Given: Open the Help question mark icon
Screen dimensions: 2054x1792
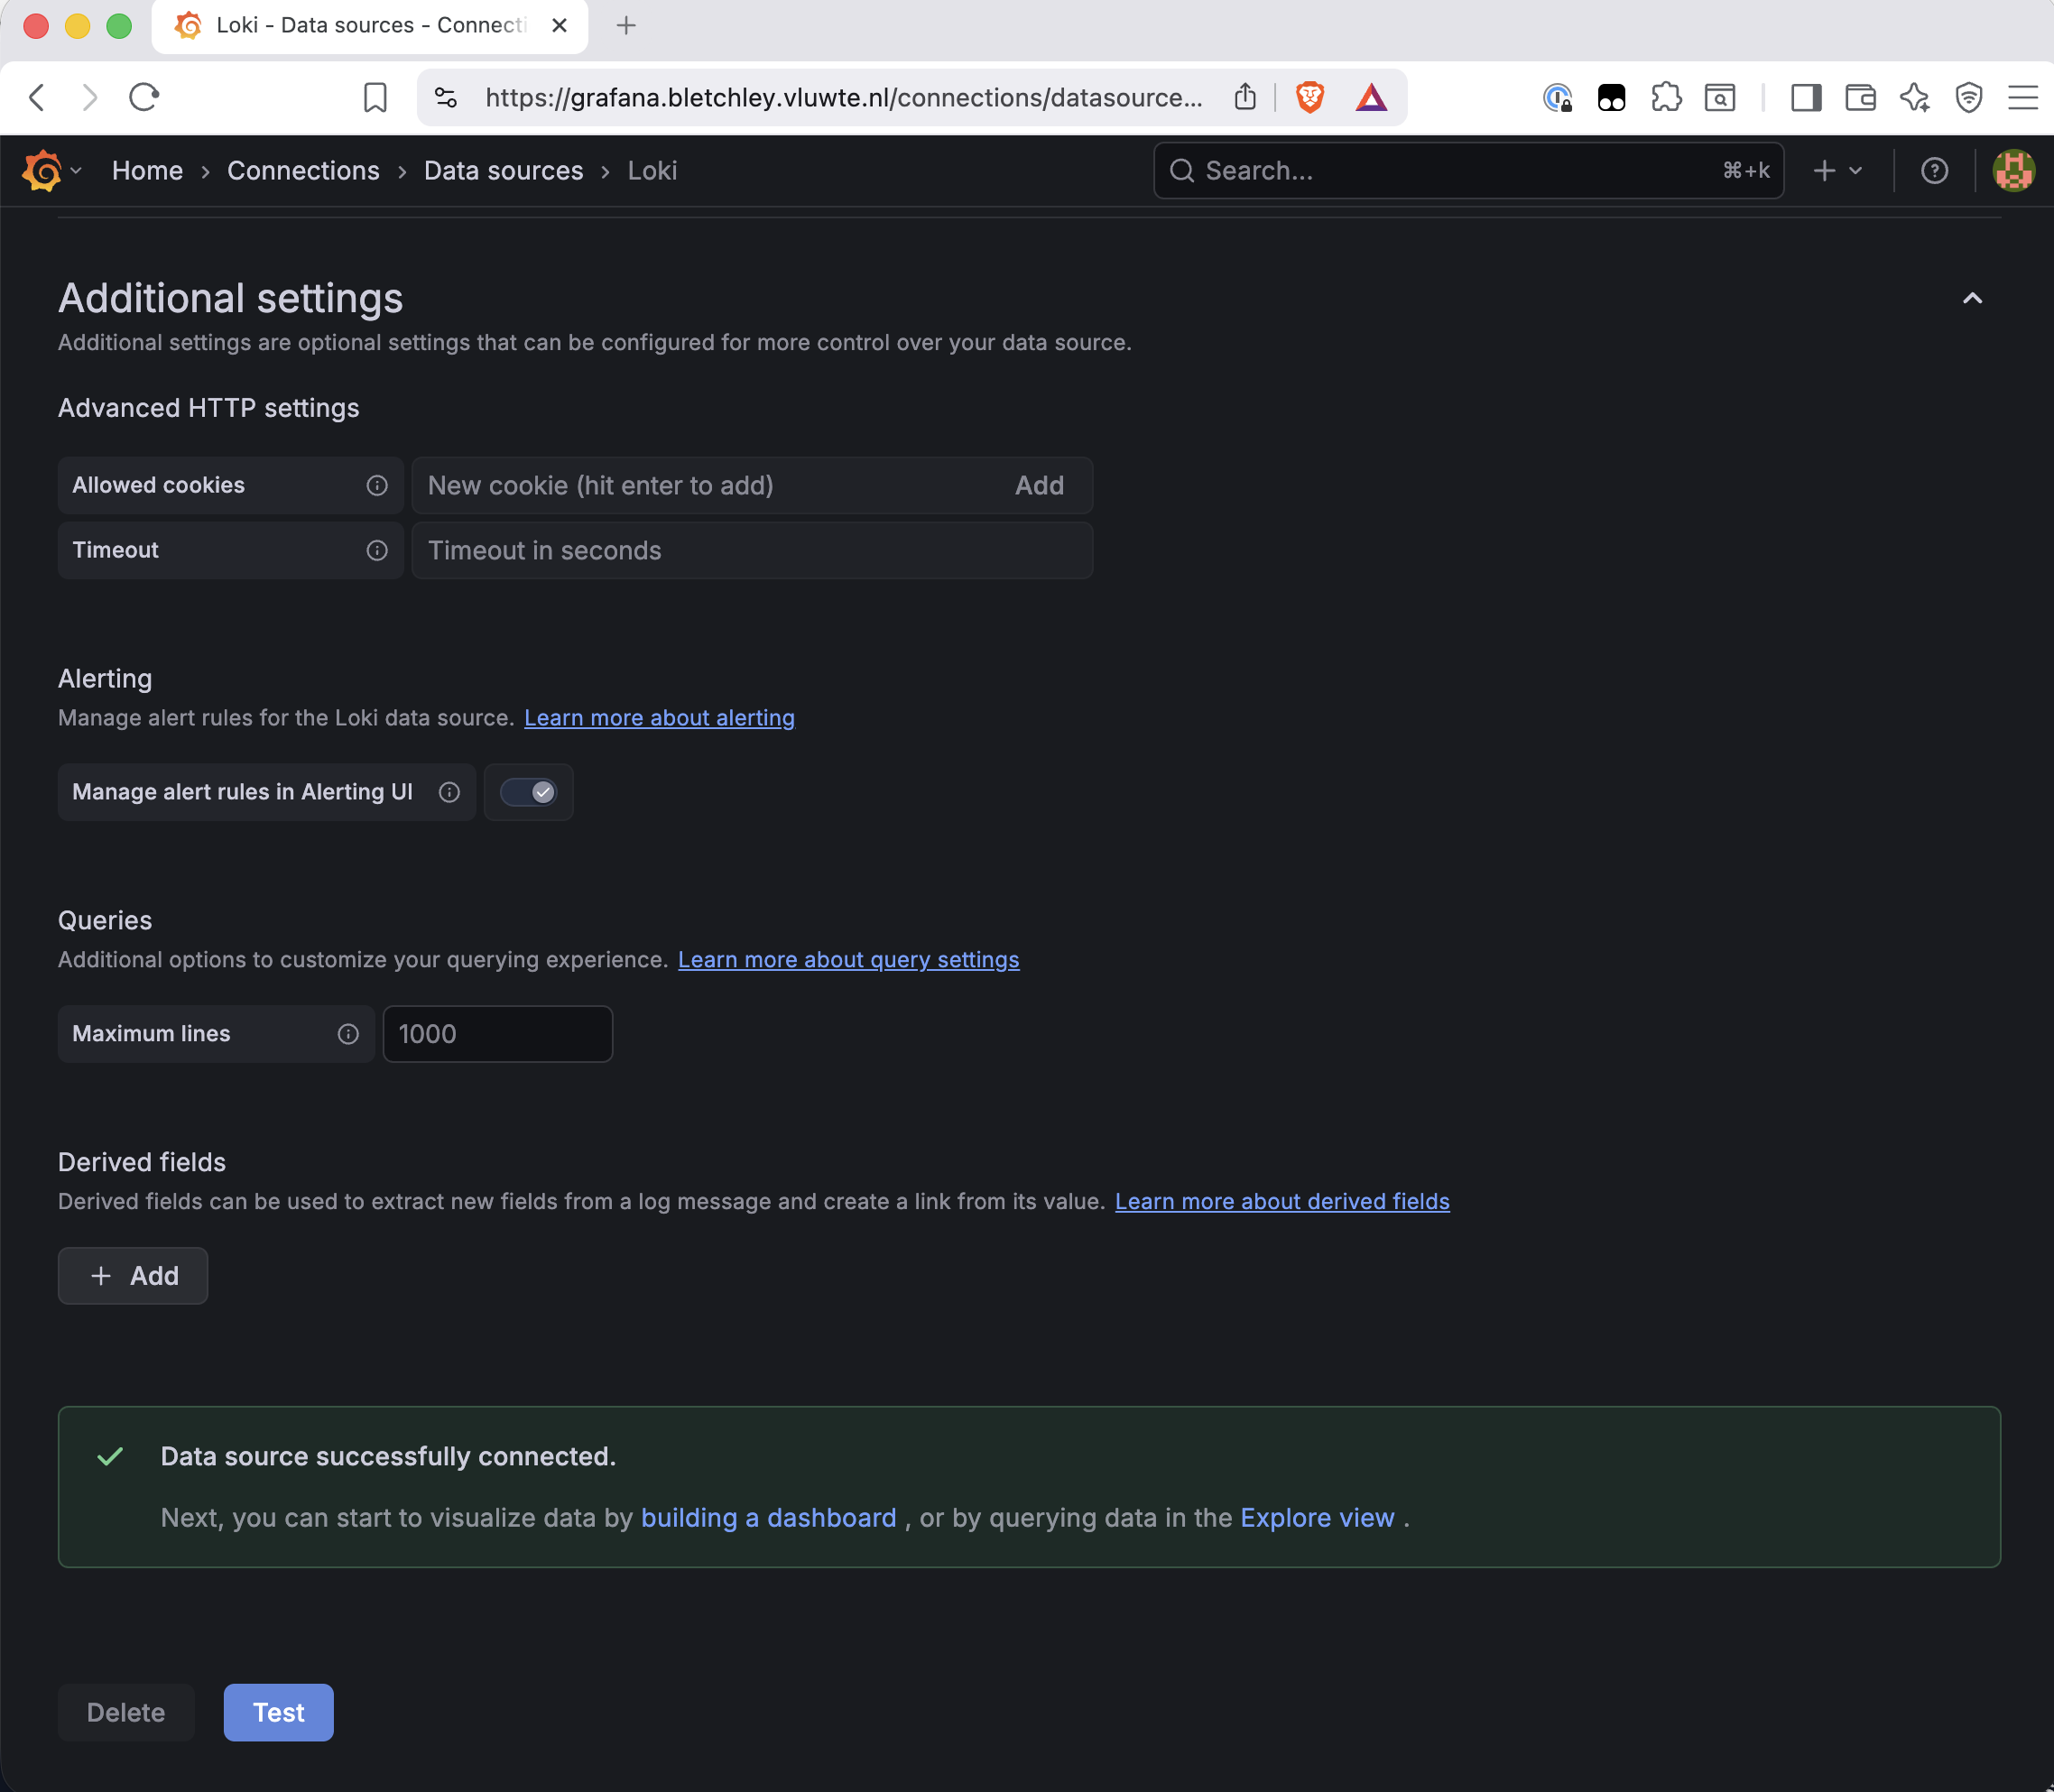Looking at the screenshot, I should click(x=1934, y=171).
